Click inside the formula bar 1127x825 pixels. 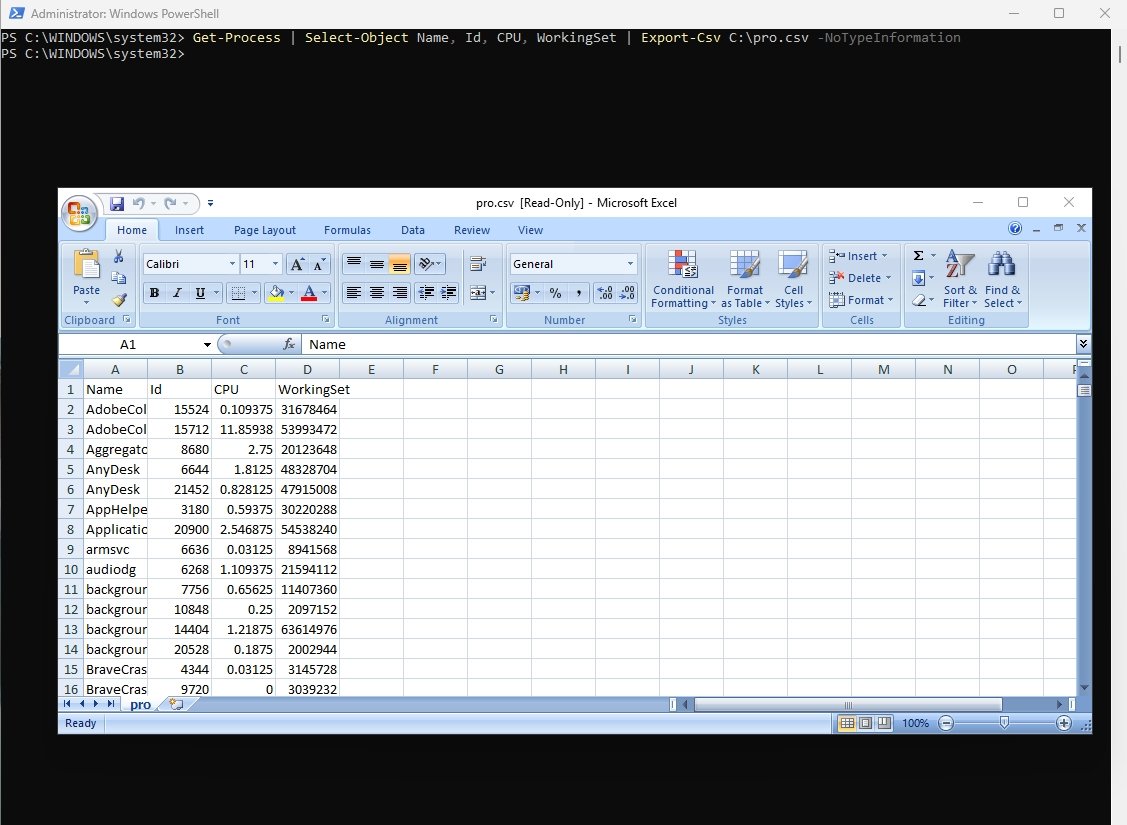pos(688,345)
